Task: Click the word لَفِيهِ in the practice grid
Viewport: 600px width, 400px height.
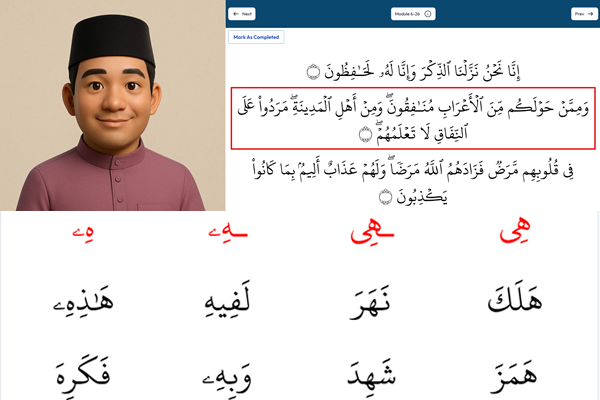Action: [x=227, y=300]
